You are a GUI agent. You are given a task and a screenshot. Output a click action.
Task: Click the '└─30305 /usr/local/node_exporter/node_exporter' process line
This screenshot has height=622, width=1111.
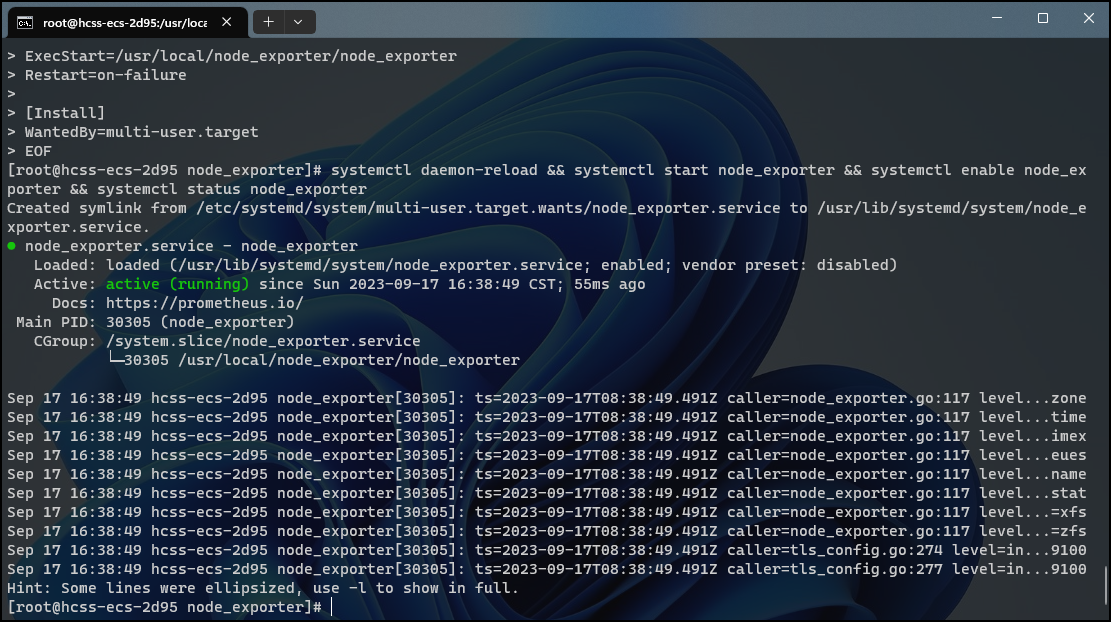[314, 360]
